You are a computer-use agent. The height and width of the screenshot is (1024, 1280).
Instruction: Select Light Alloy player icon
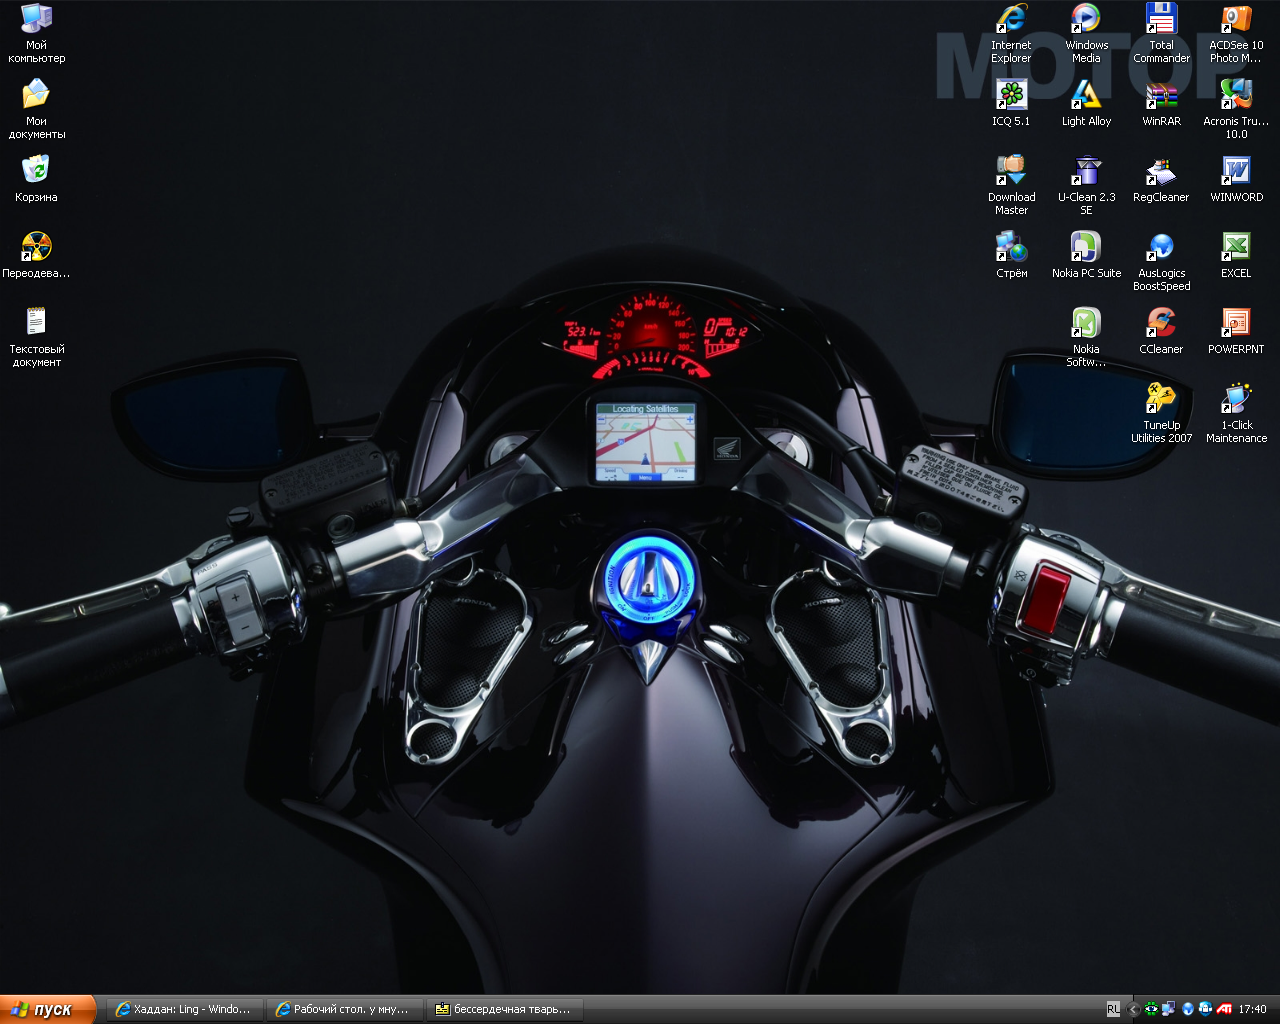pyautogui.click(x=1086, y=95)
